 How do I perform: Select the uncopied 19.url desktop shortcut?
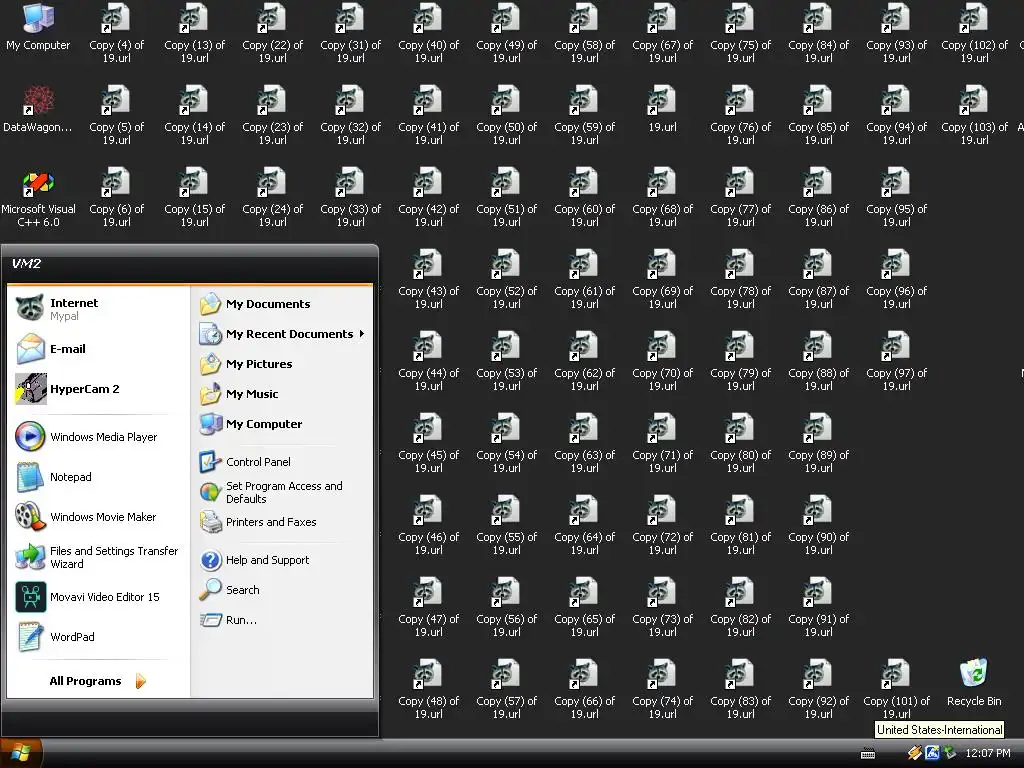(662, 110)
